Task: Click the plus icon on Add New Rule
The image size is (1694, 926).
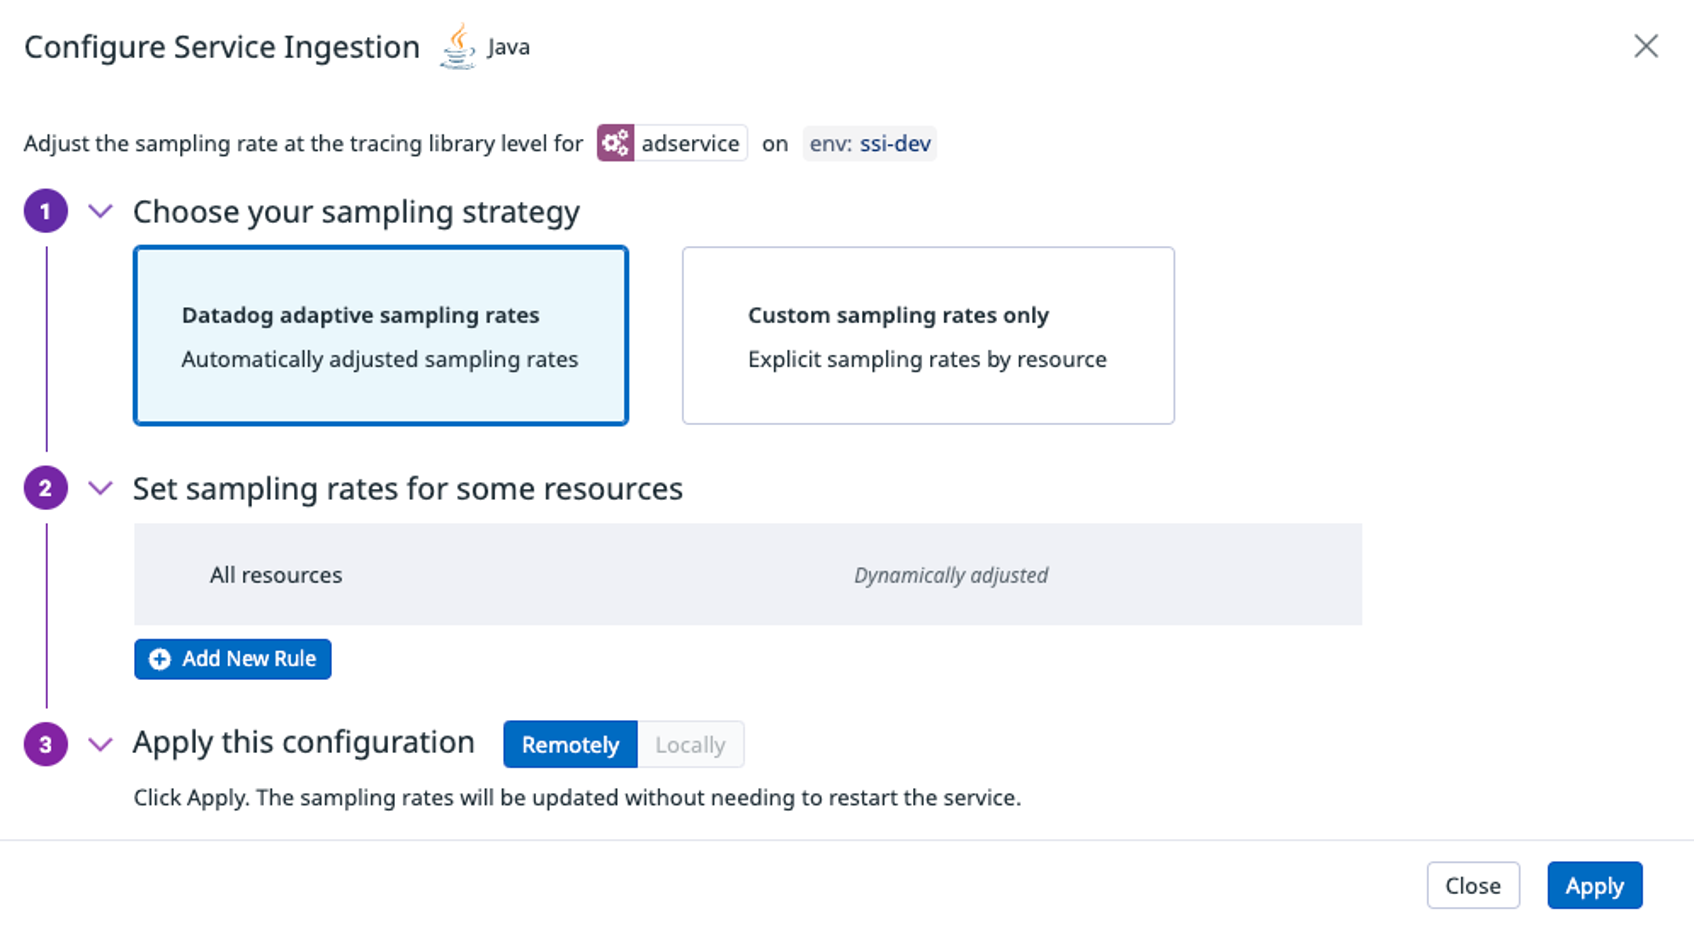Action: (x=160, y=658)
